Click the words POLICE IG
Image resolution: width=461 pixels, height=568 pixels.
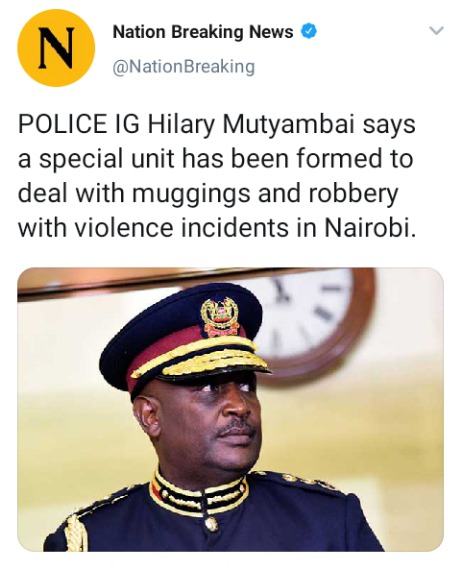[x=78, y=124]
